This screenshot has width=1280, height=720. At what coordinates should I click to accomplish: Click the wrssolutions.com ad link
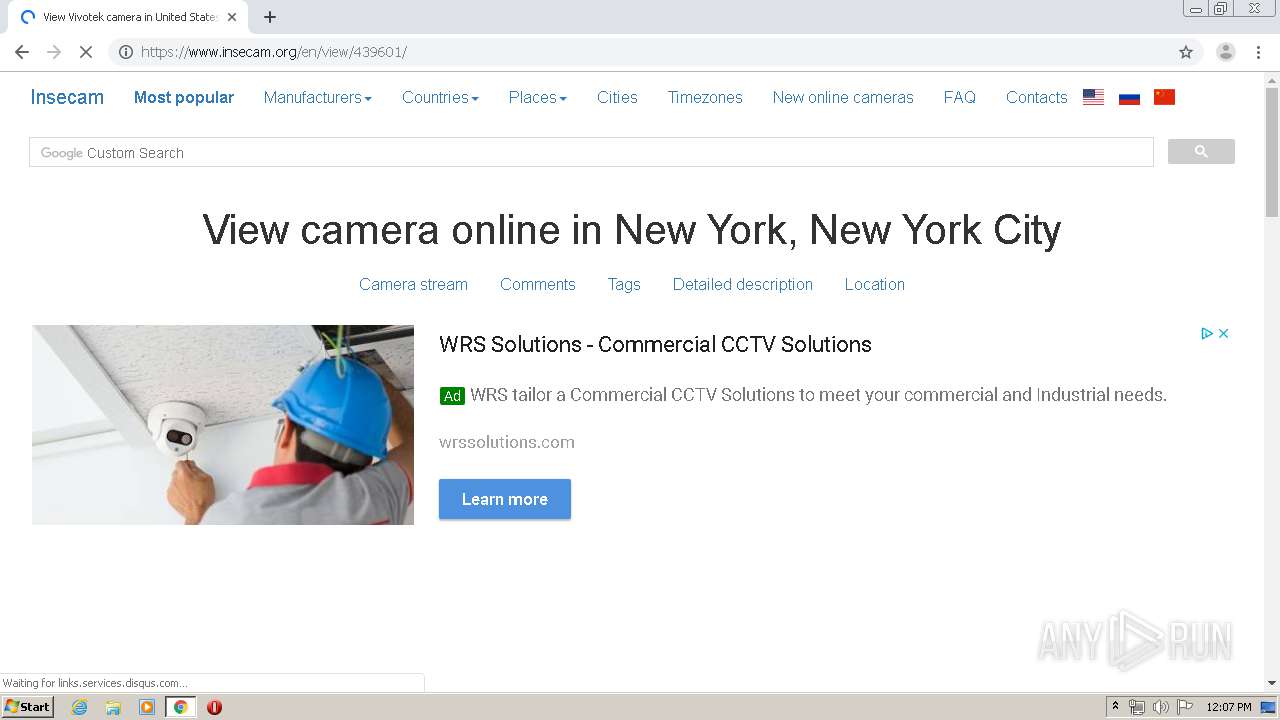point(507,442)
